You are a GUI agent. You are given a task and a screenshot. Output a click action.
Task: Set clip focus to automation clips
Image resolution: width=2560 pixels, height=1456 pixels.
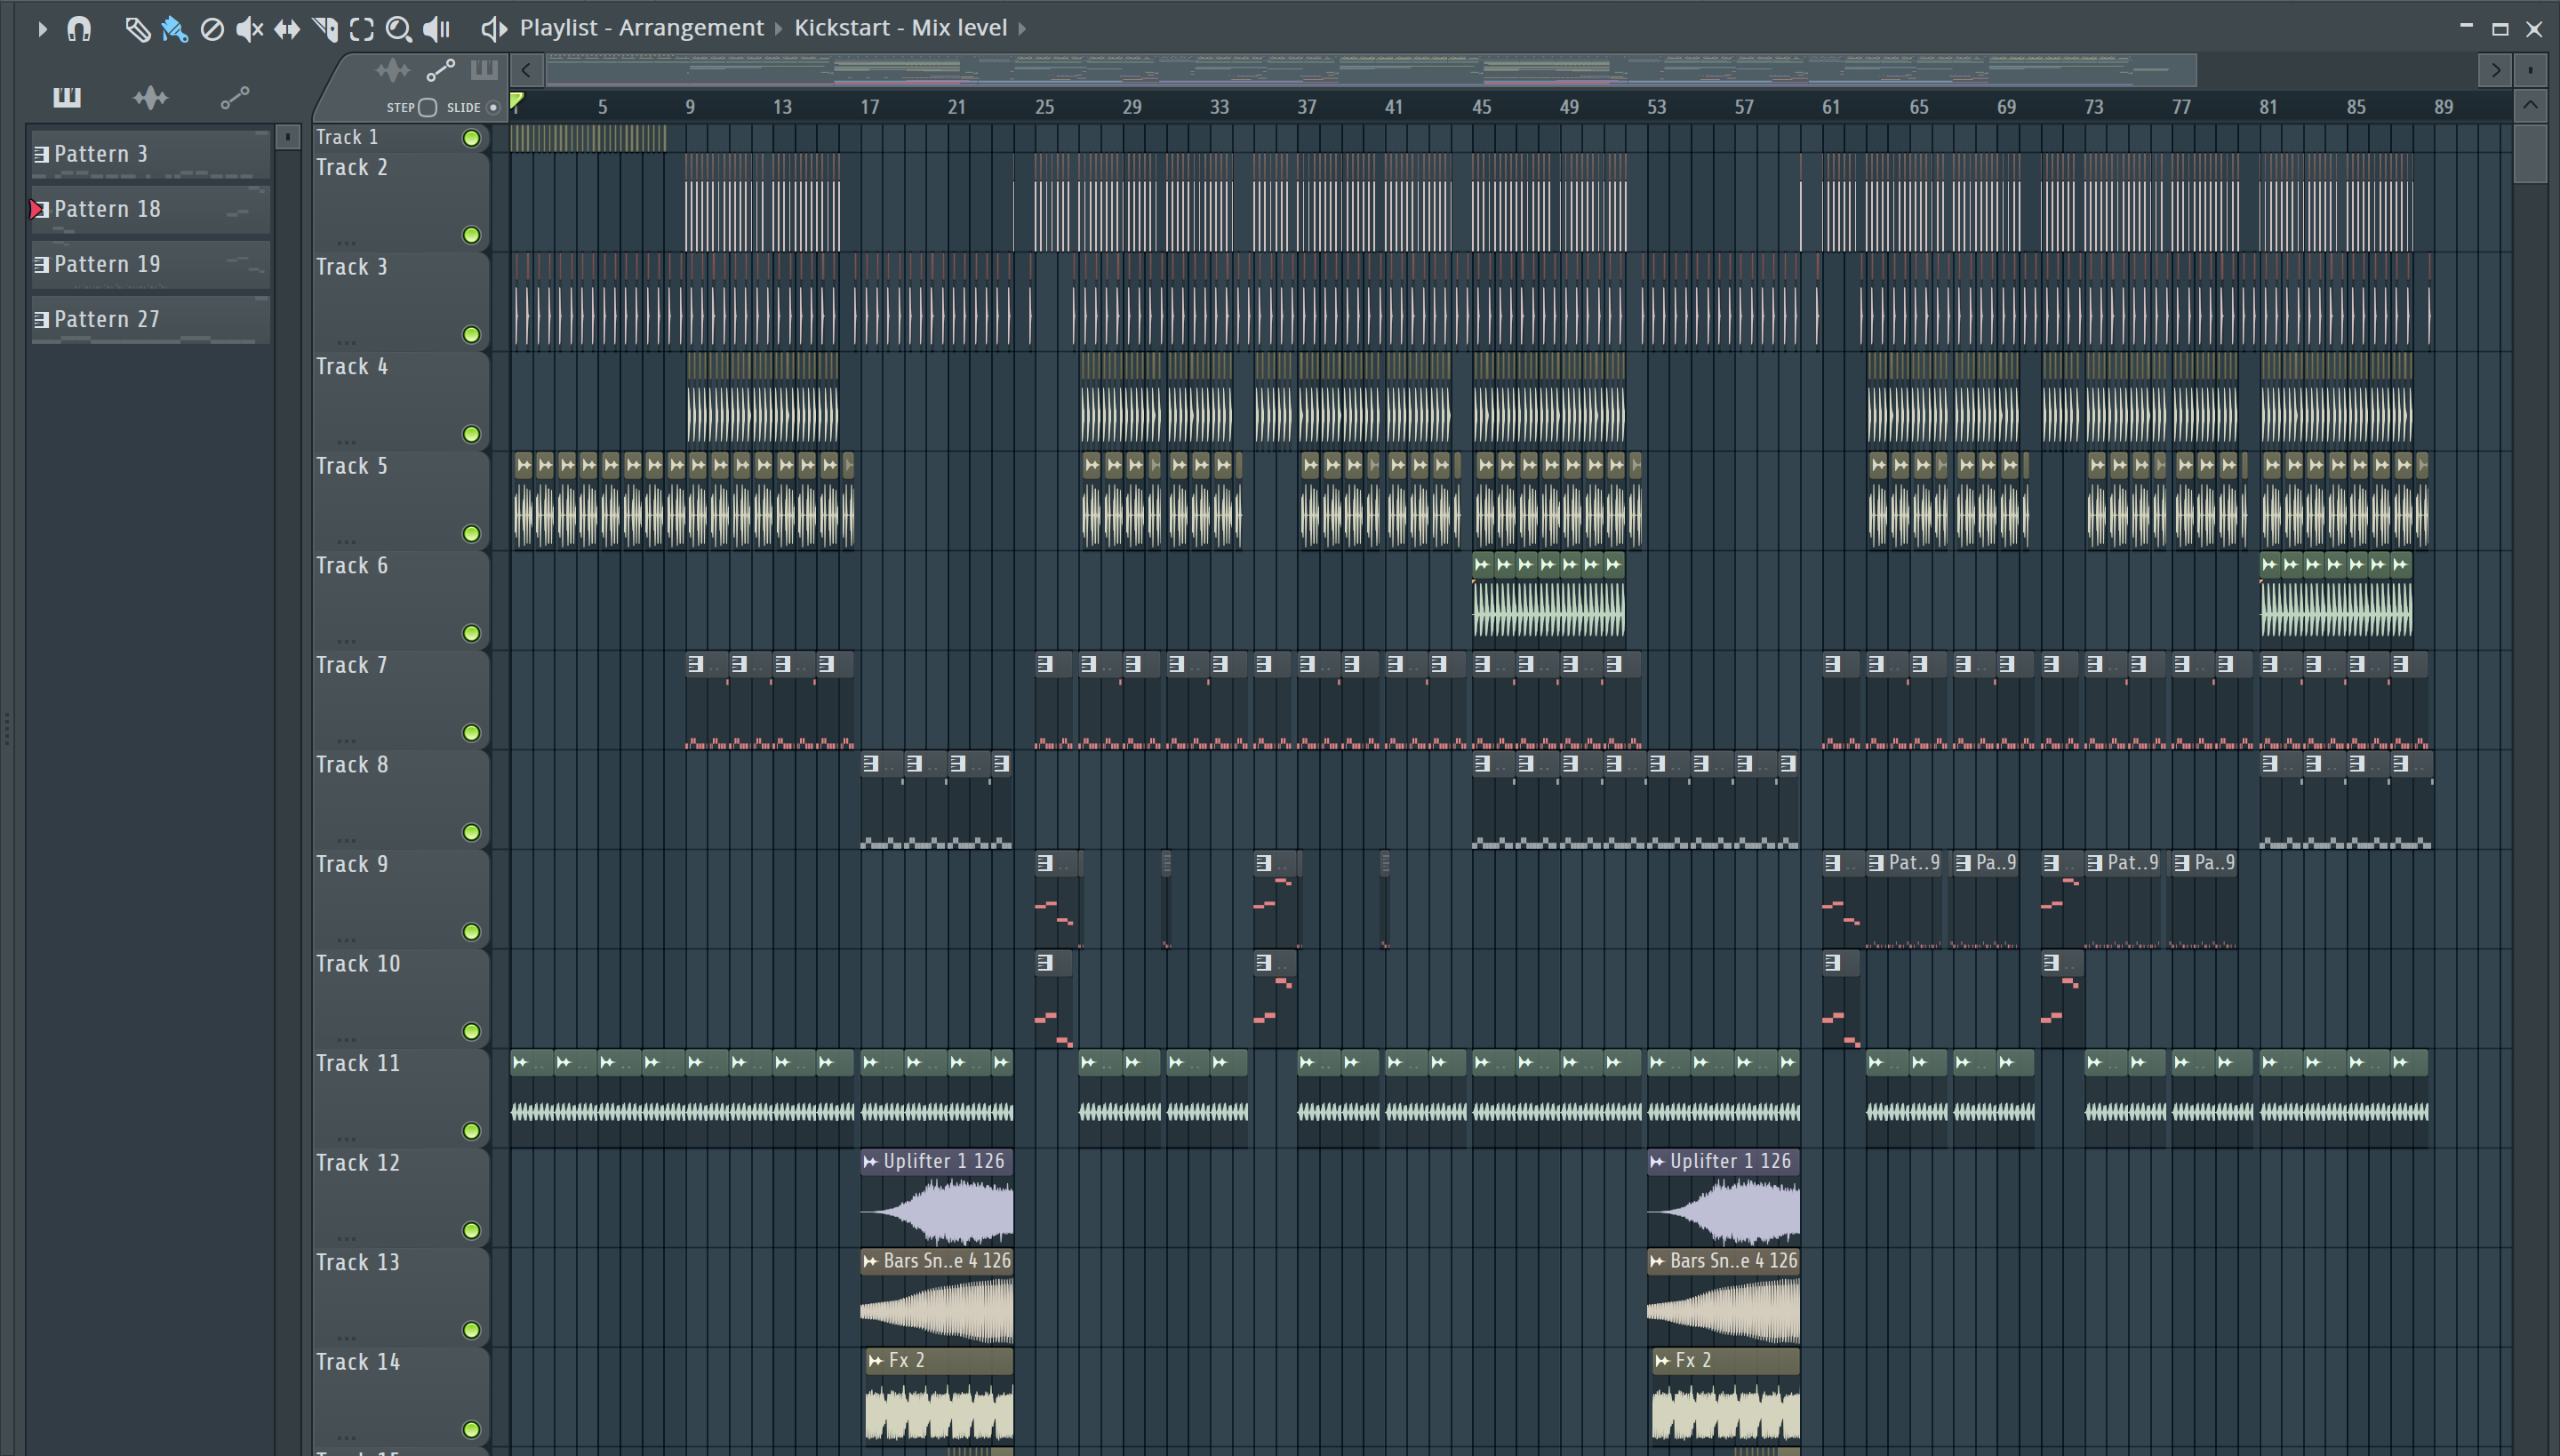point(440,70)
